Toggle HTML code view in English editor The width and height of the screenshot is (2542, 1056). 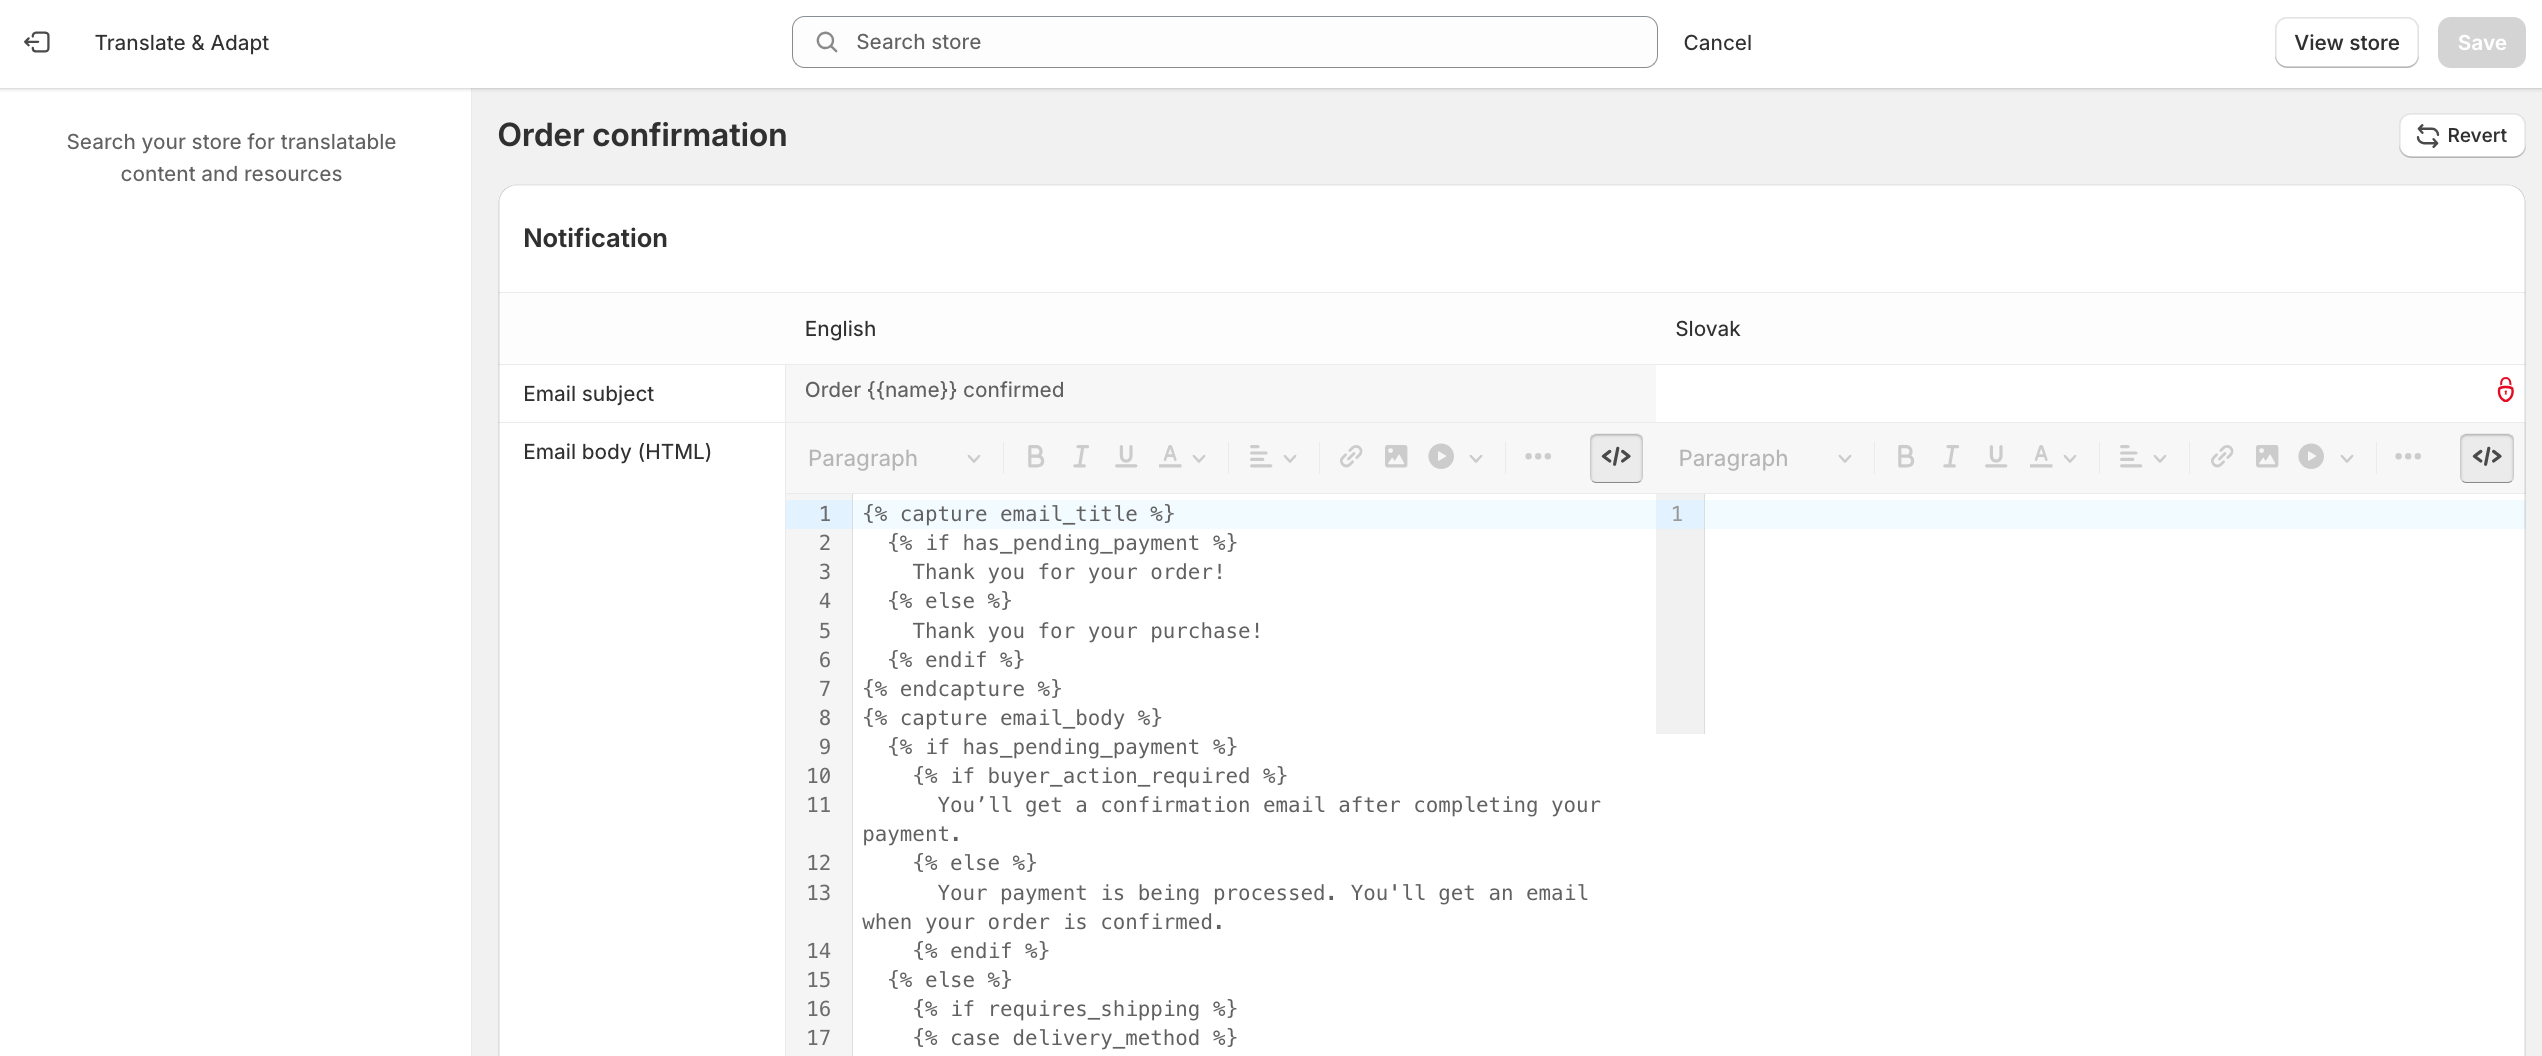[x=1616, y=457]
